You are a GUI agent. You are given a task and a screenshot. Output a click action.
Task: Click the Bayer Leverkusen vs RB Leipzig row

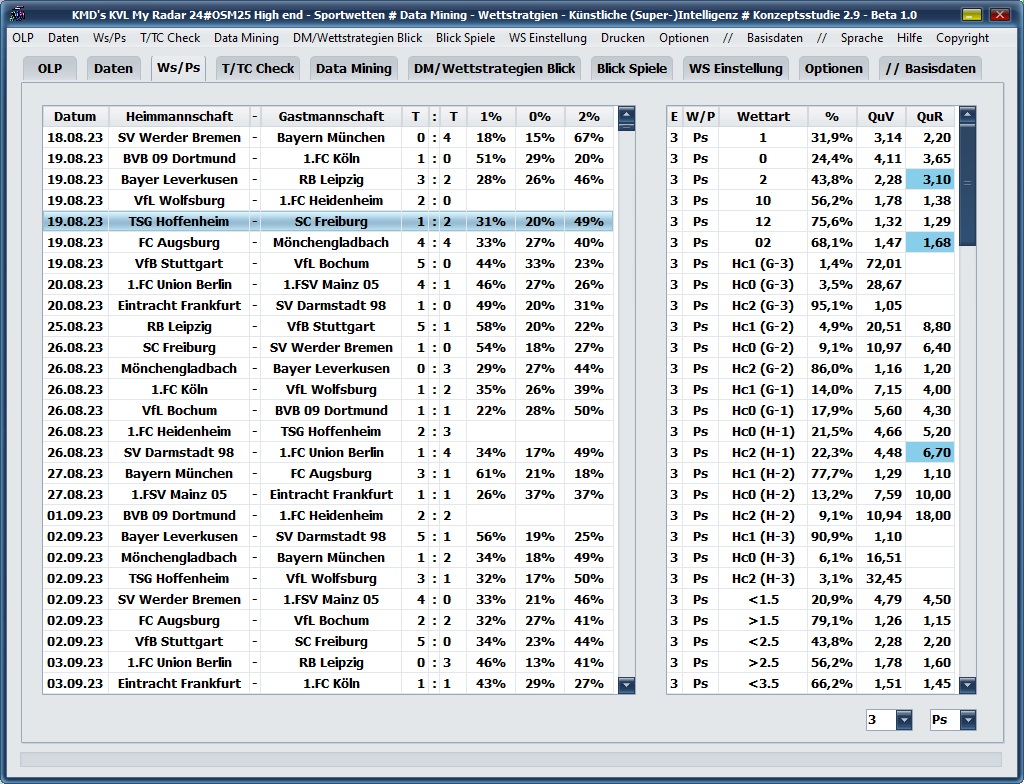328,180
